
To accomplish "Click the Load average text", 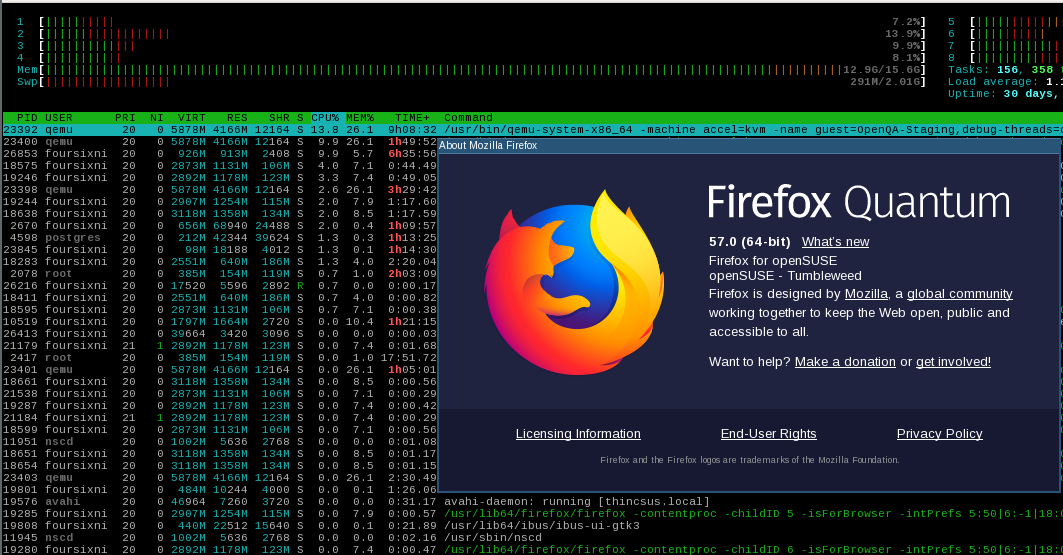I will 1005,82.
